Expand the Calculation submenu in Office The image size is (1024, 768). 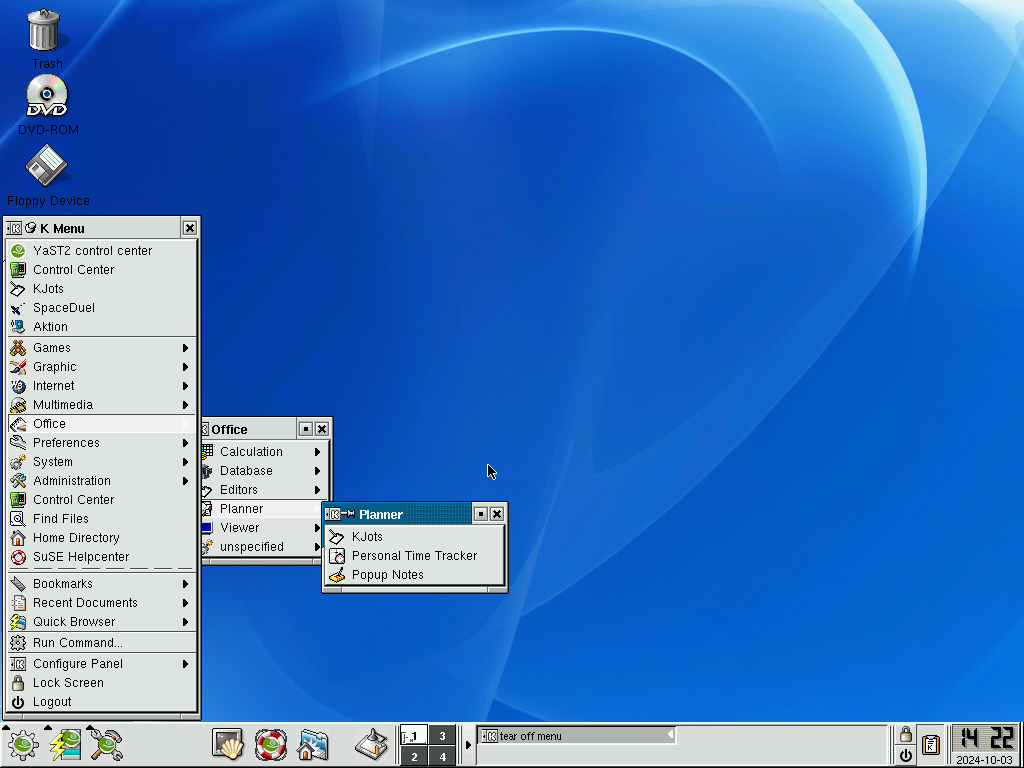coord(263,452)
